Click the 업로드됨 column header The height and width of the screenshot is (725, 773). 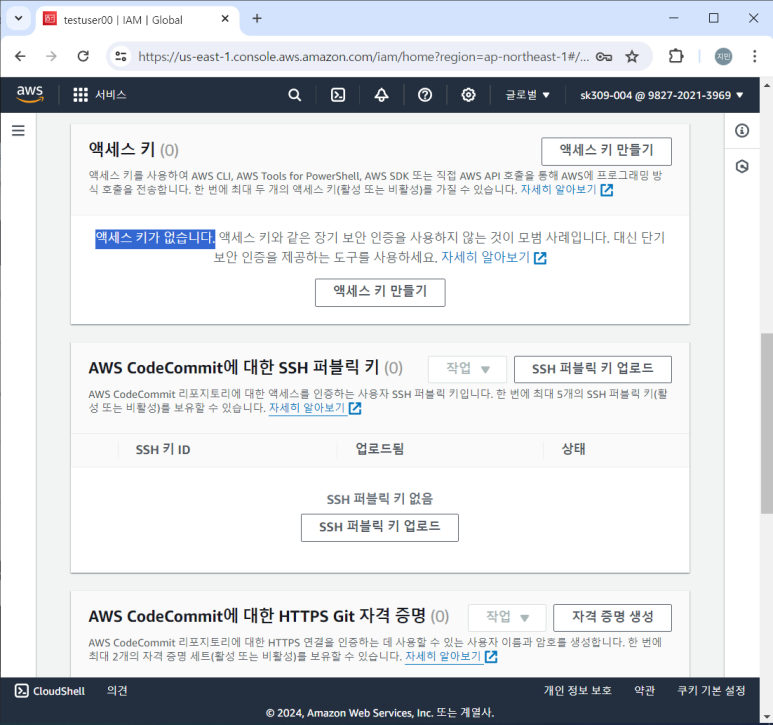(380, 449)
